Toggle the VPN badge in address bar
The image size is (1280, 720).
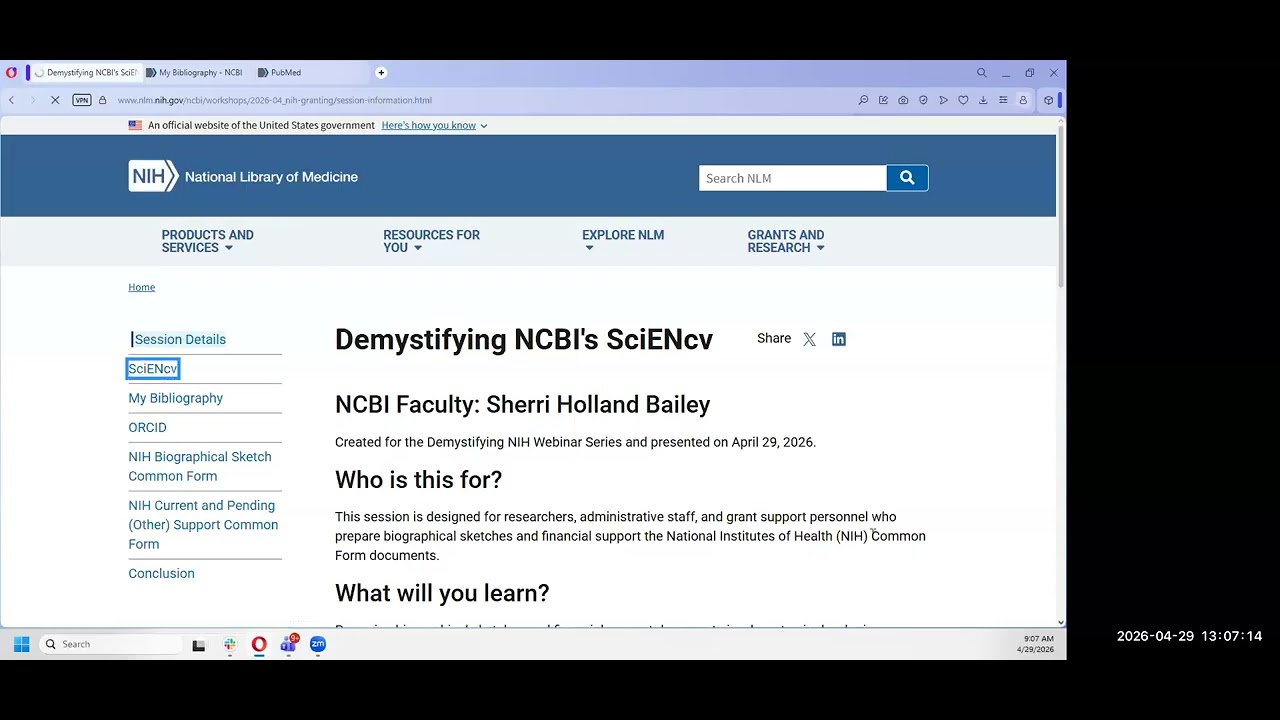[82, 100]
